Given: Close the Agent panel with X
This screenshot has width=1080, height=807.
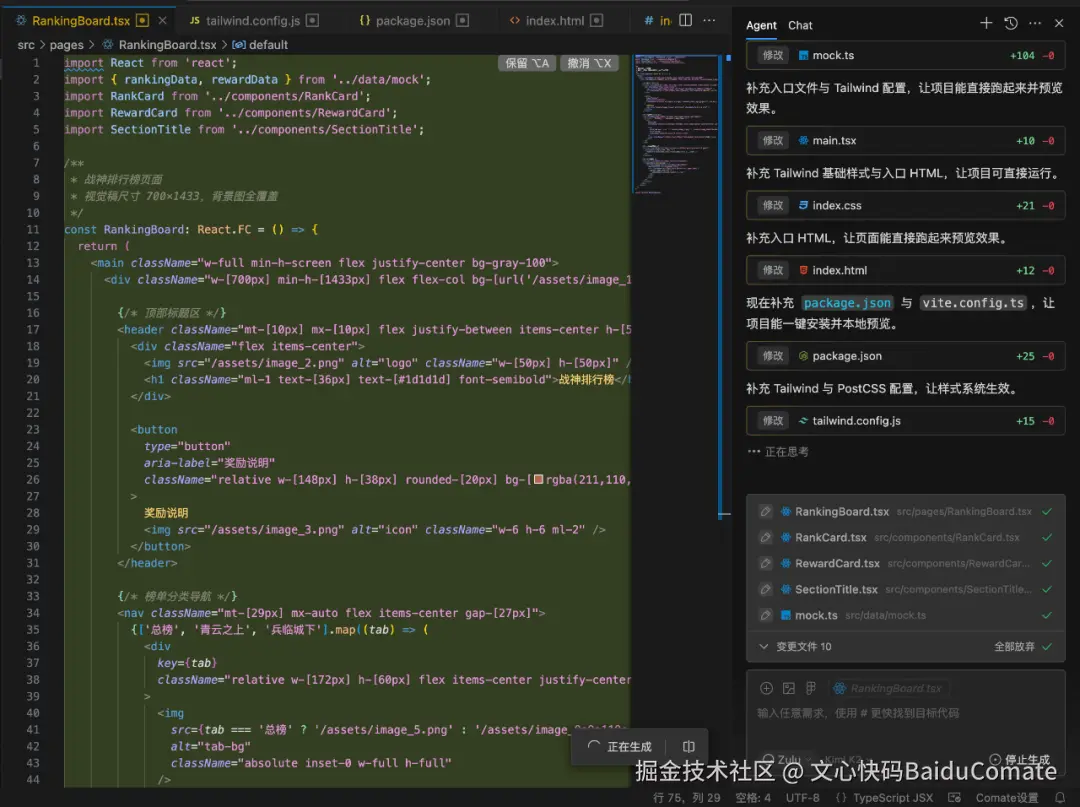Looking at the screenshot, I should tap(1059, 23).
